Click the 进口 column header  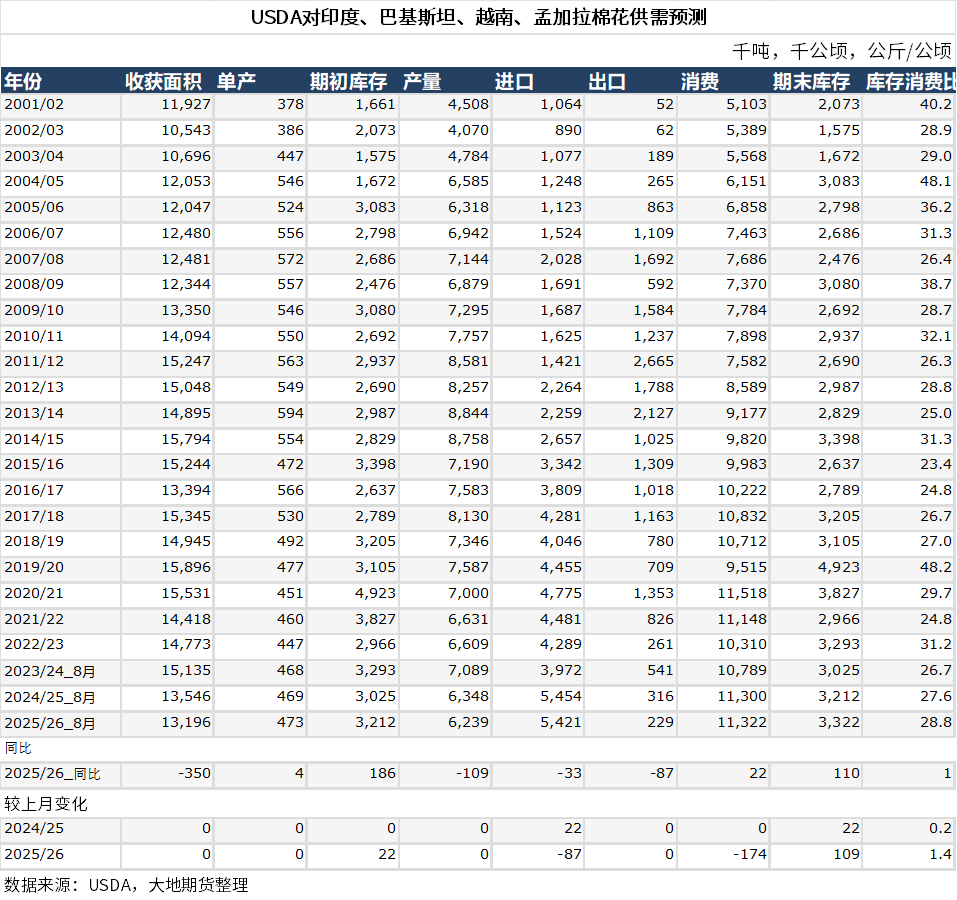[515, 81]
